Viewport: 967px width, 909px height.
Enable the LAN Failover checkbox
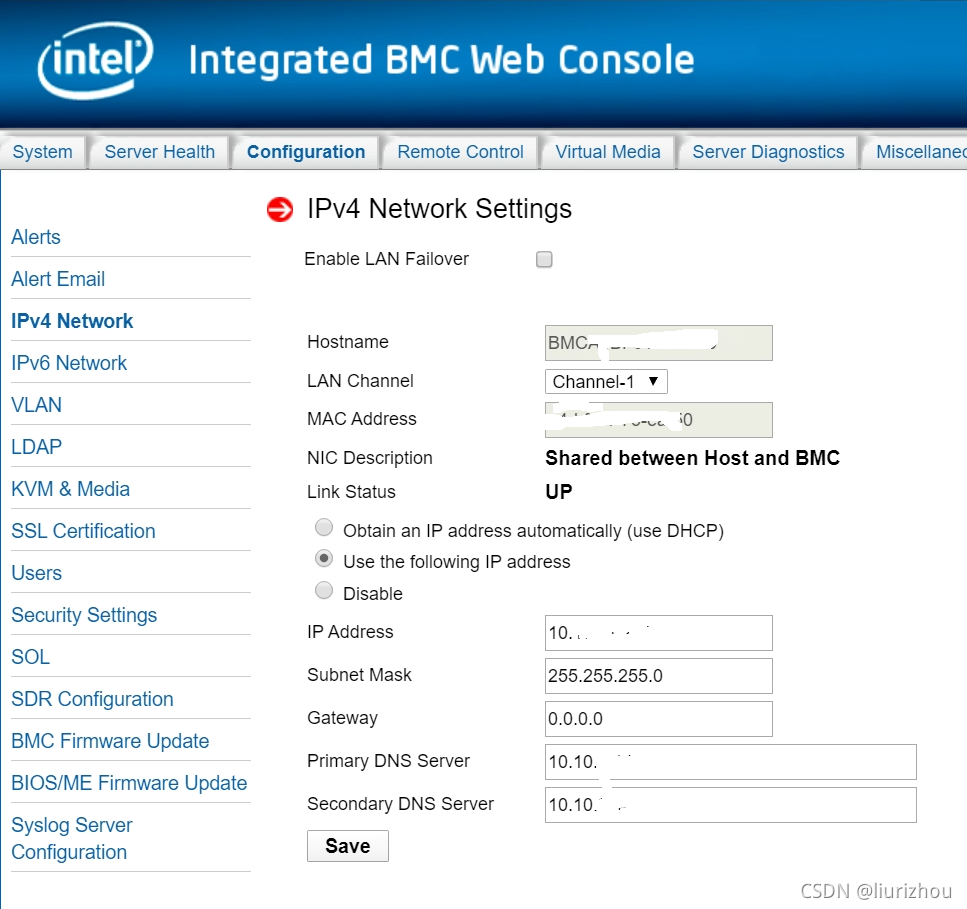click(544, 259)
